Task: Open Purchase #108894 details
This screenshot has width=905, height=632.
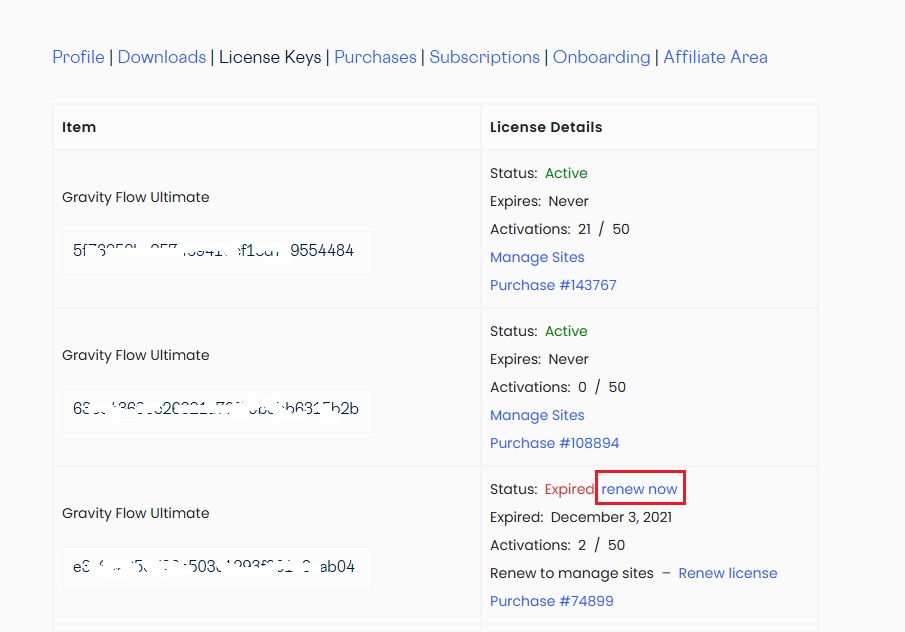Action: click(x=553, y=443)
